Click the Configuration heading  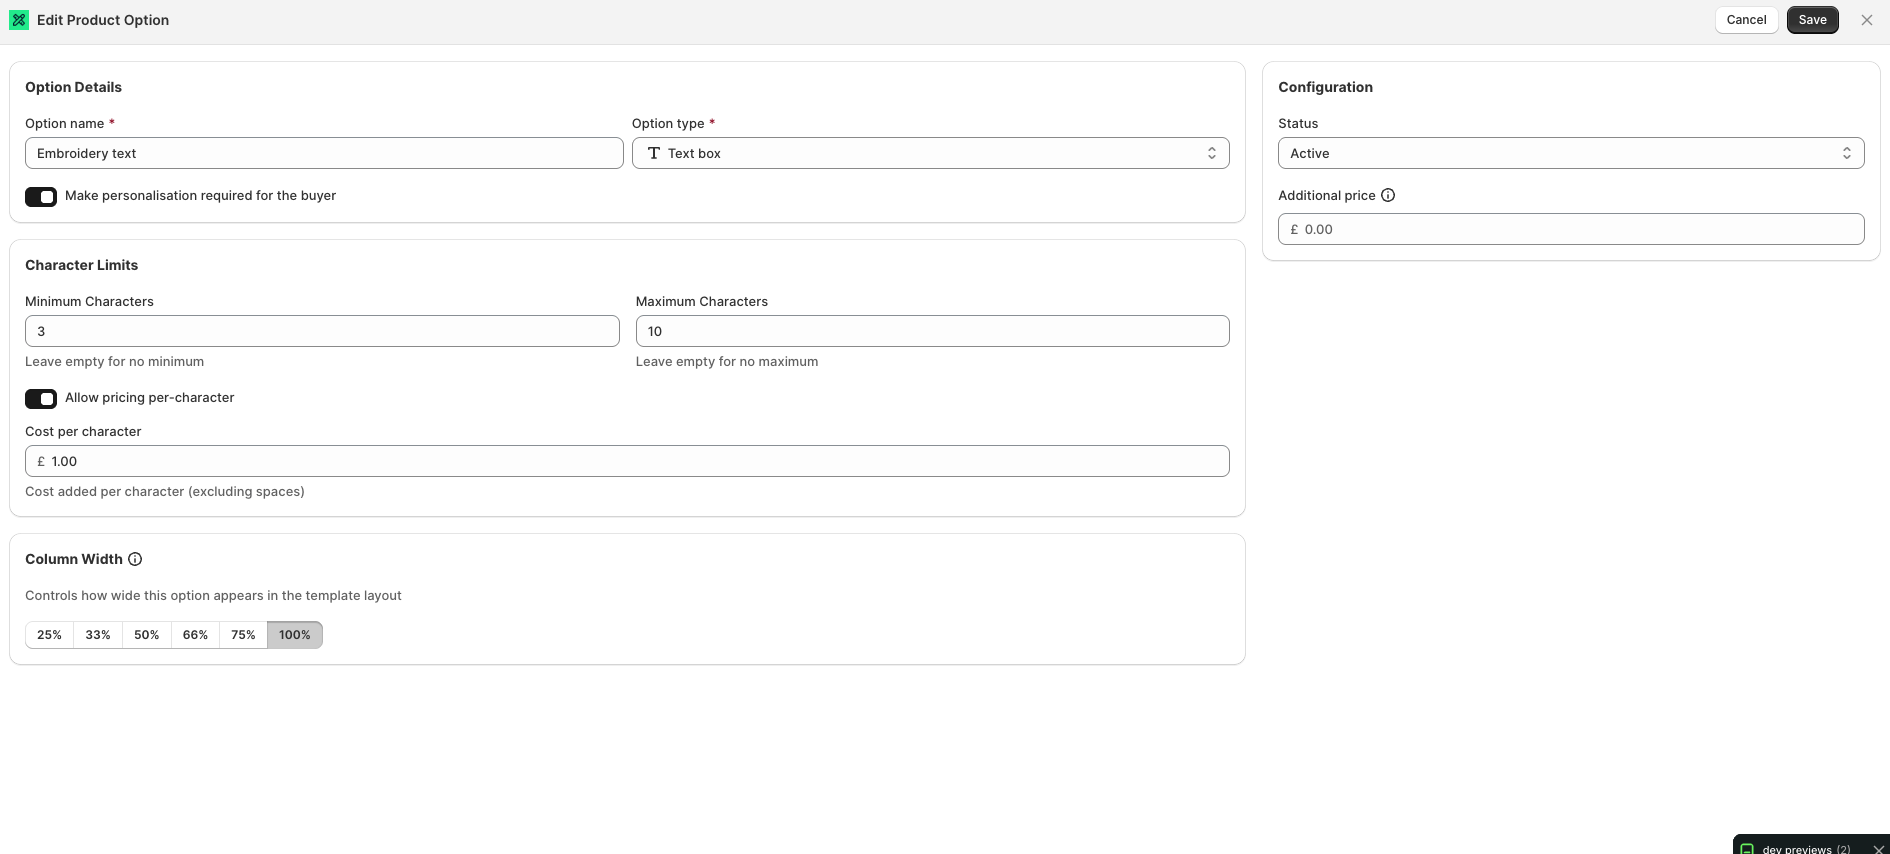(x=1325, y=87)
